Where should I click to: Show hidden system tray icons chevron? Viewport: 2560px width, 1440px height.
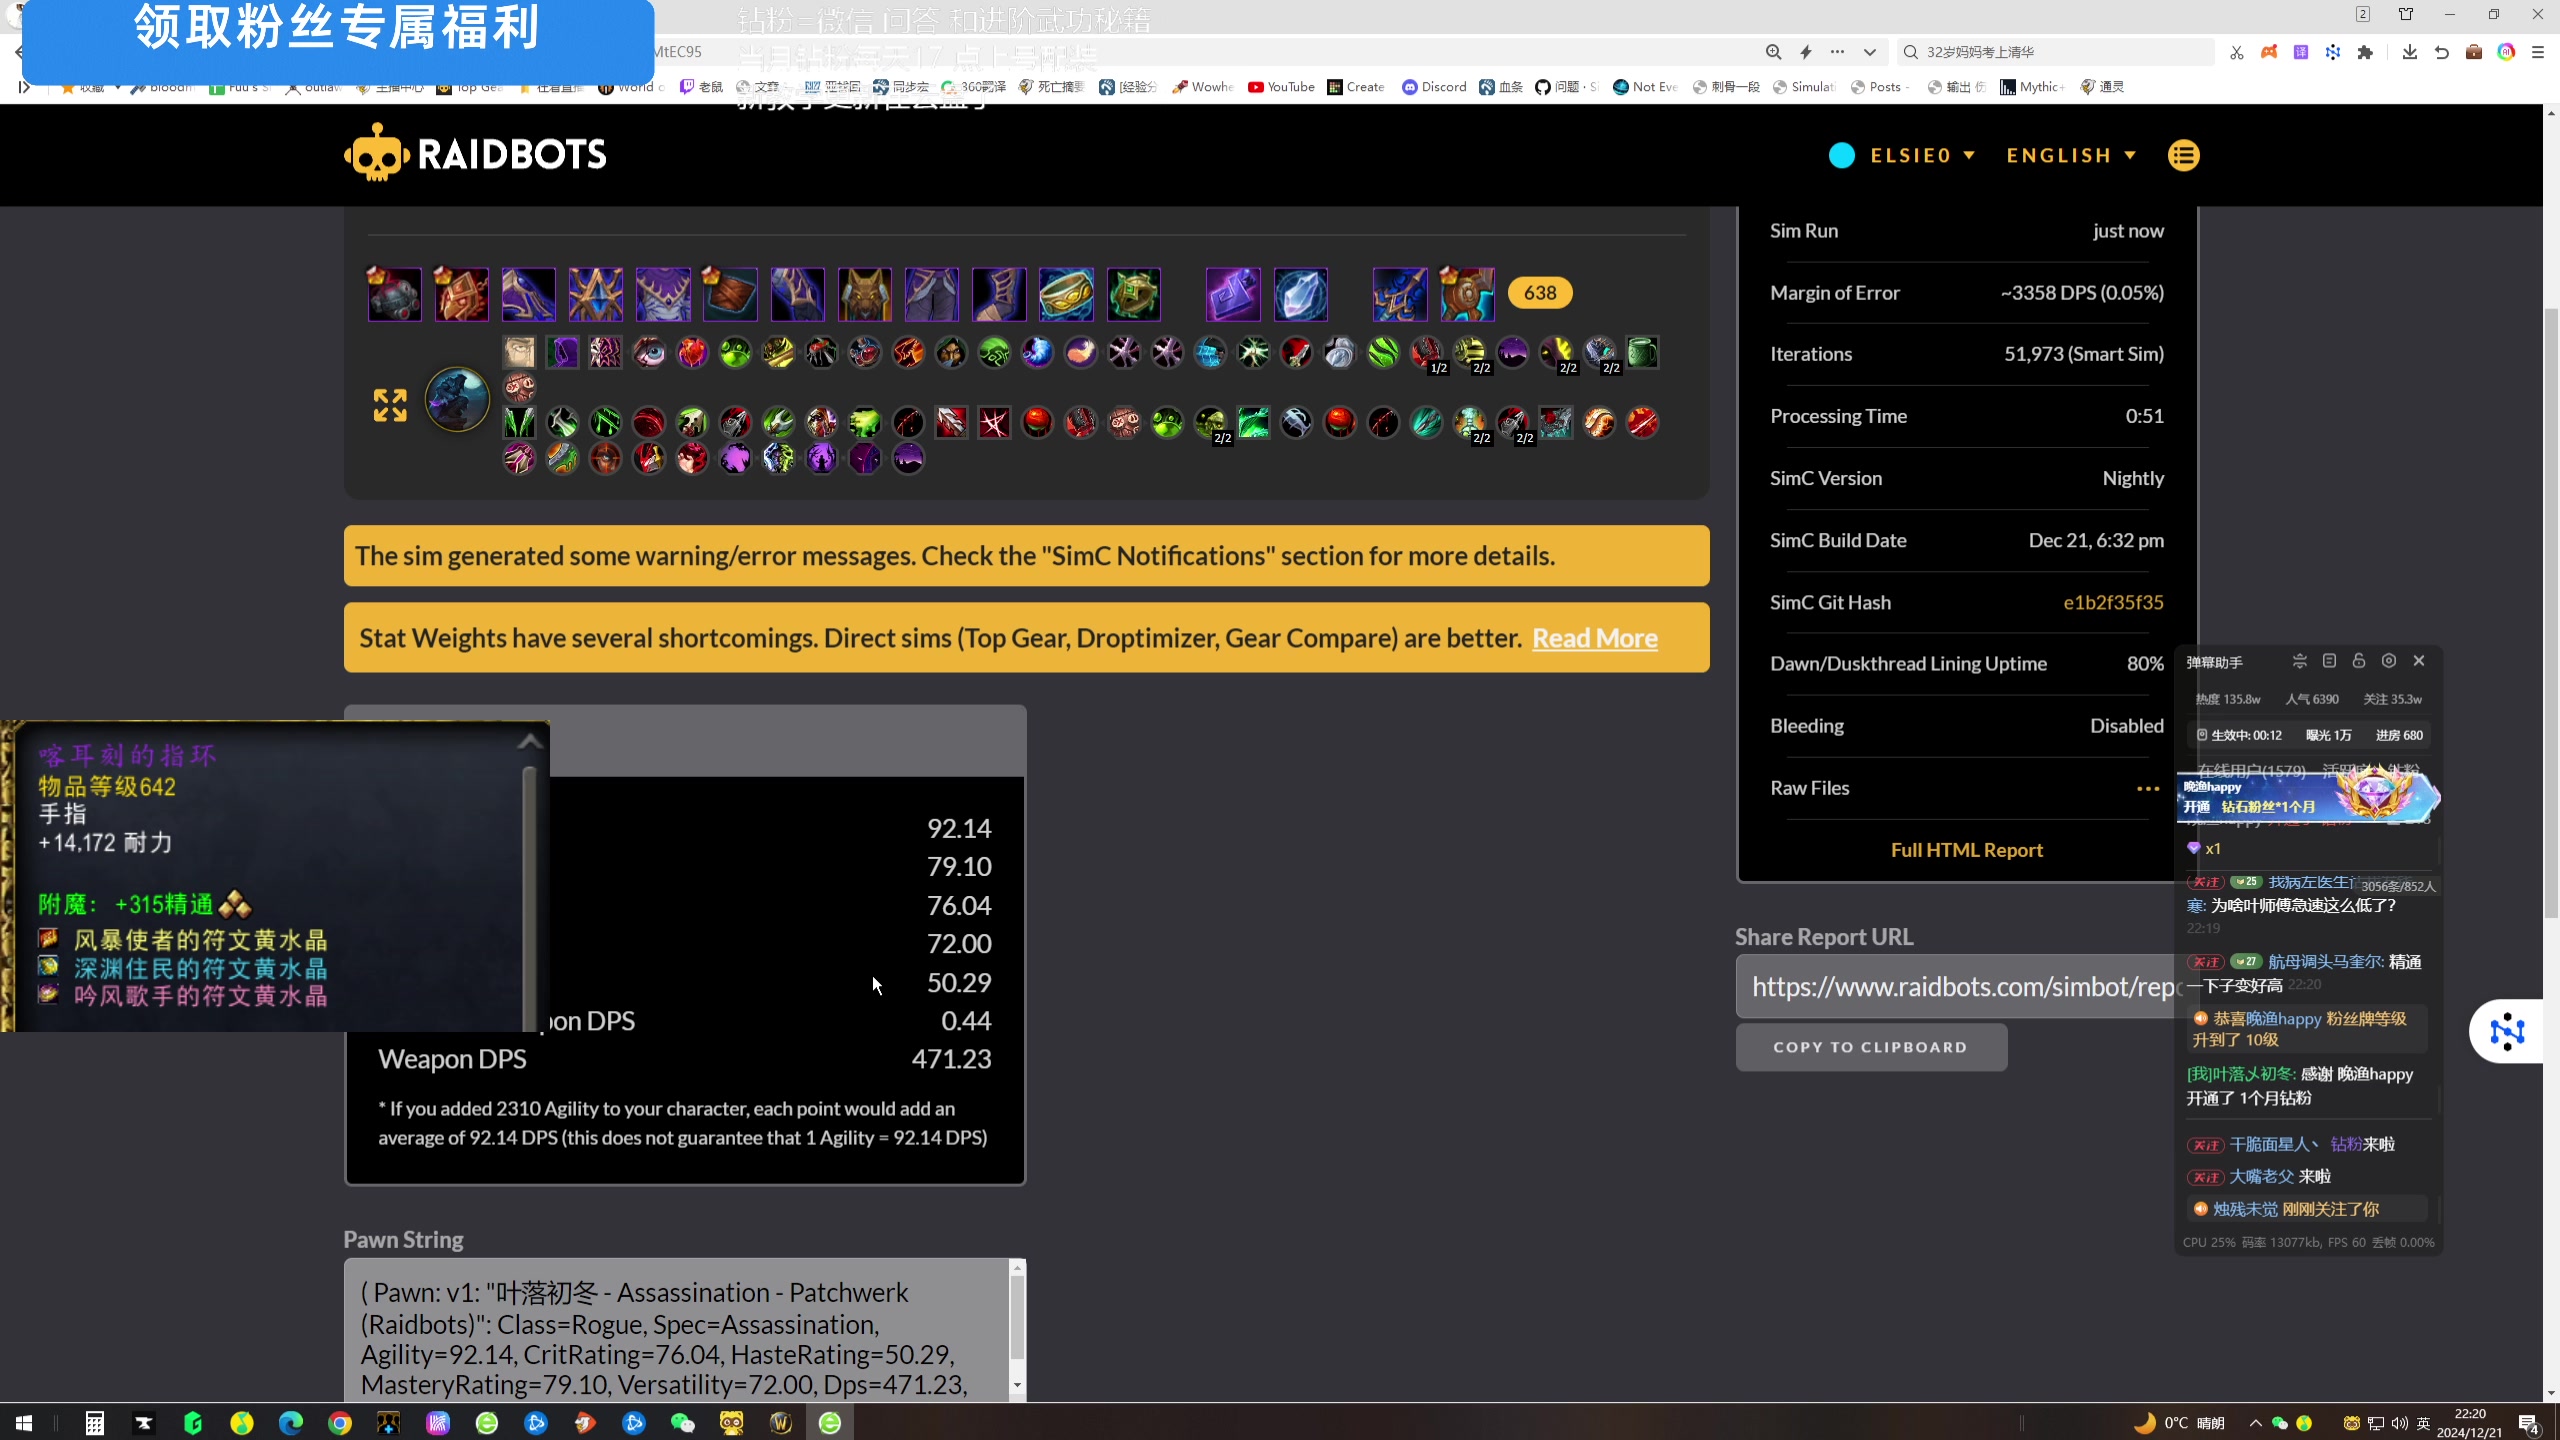click(2256, 1422)
